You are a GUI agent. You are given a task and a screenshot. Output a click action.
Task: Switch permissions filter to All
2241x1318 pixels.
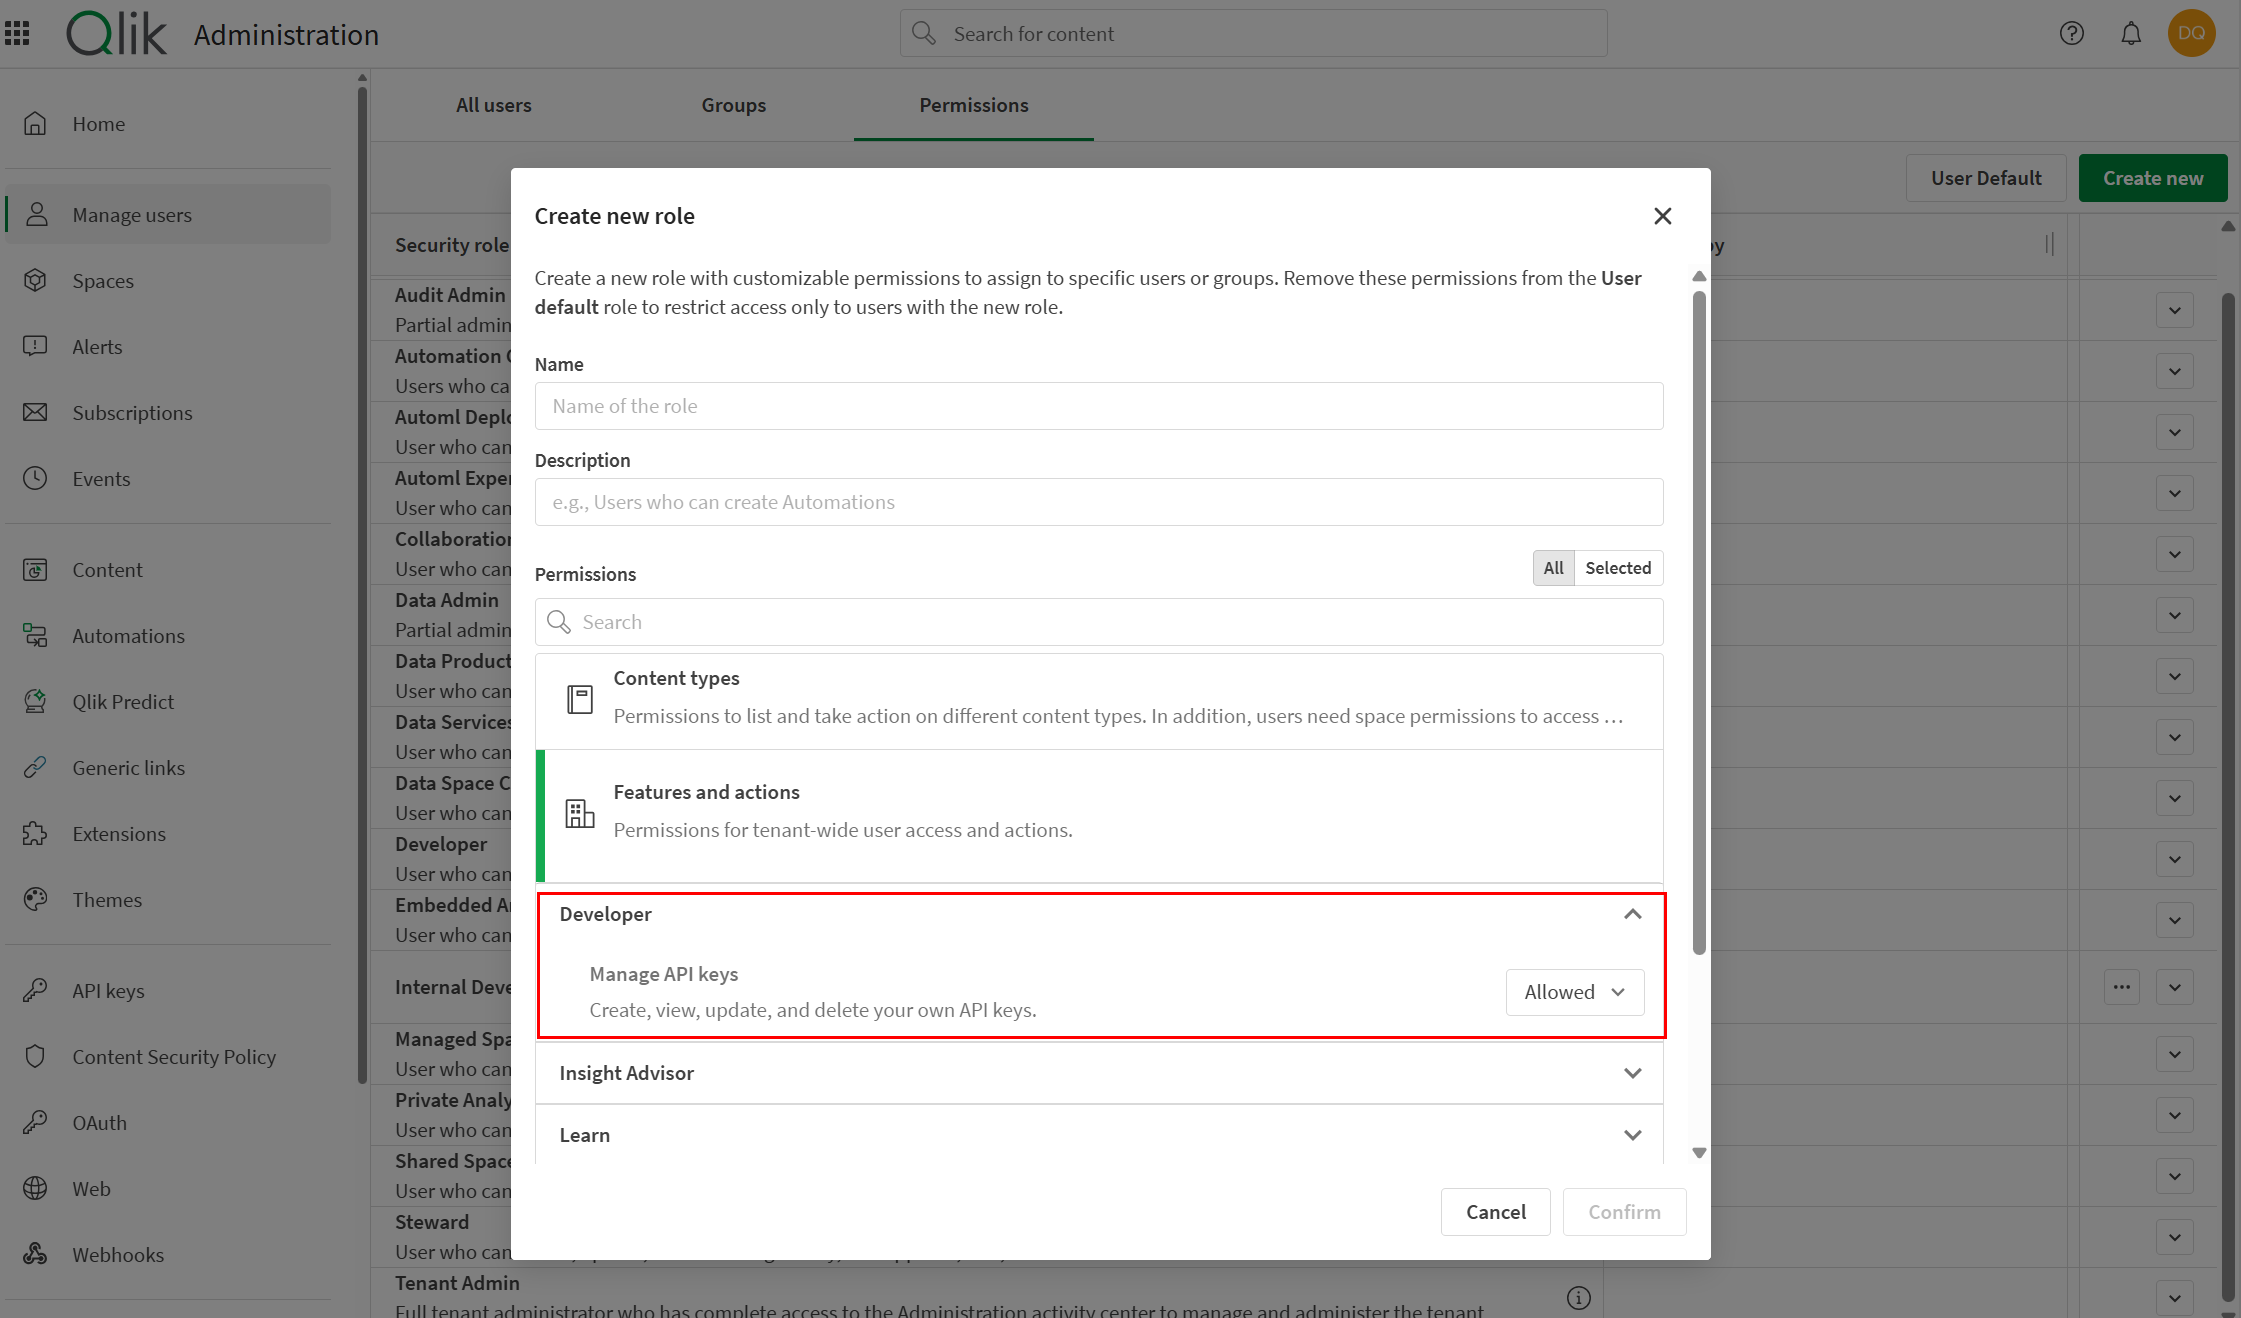coord(1552,567)
